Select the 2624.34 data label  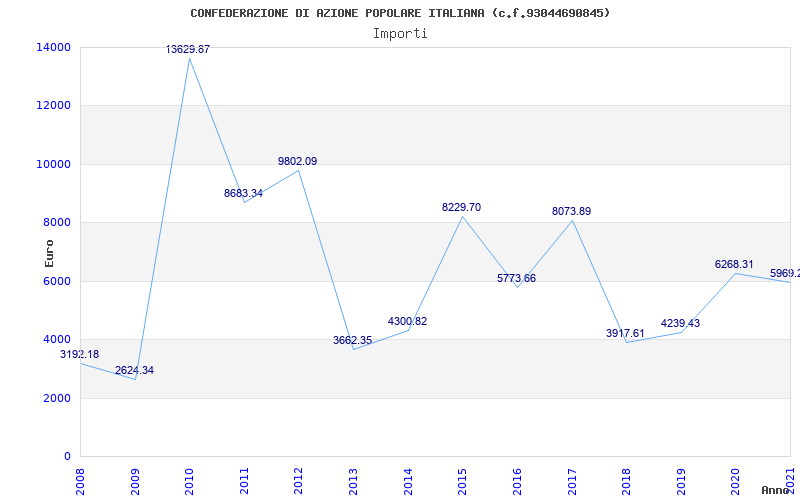point(134,370)
